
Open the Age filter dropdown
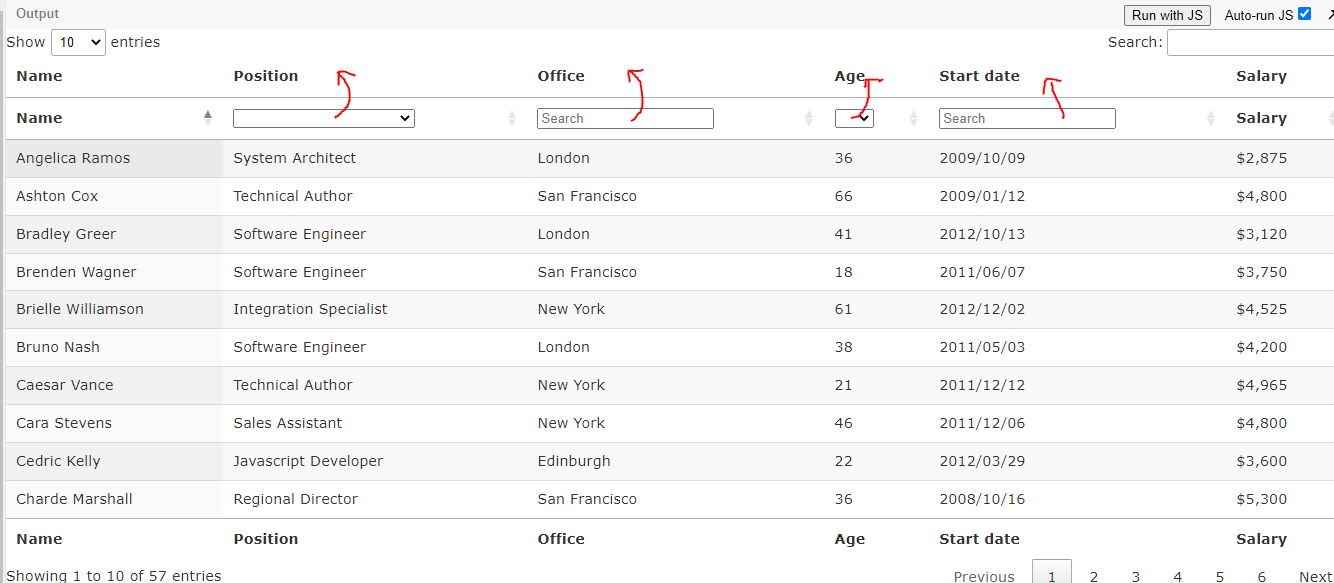coord(854,117)
